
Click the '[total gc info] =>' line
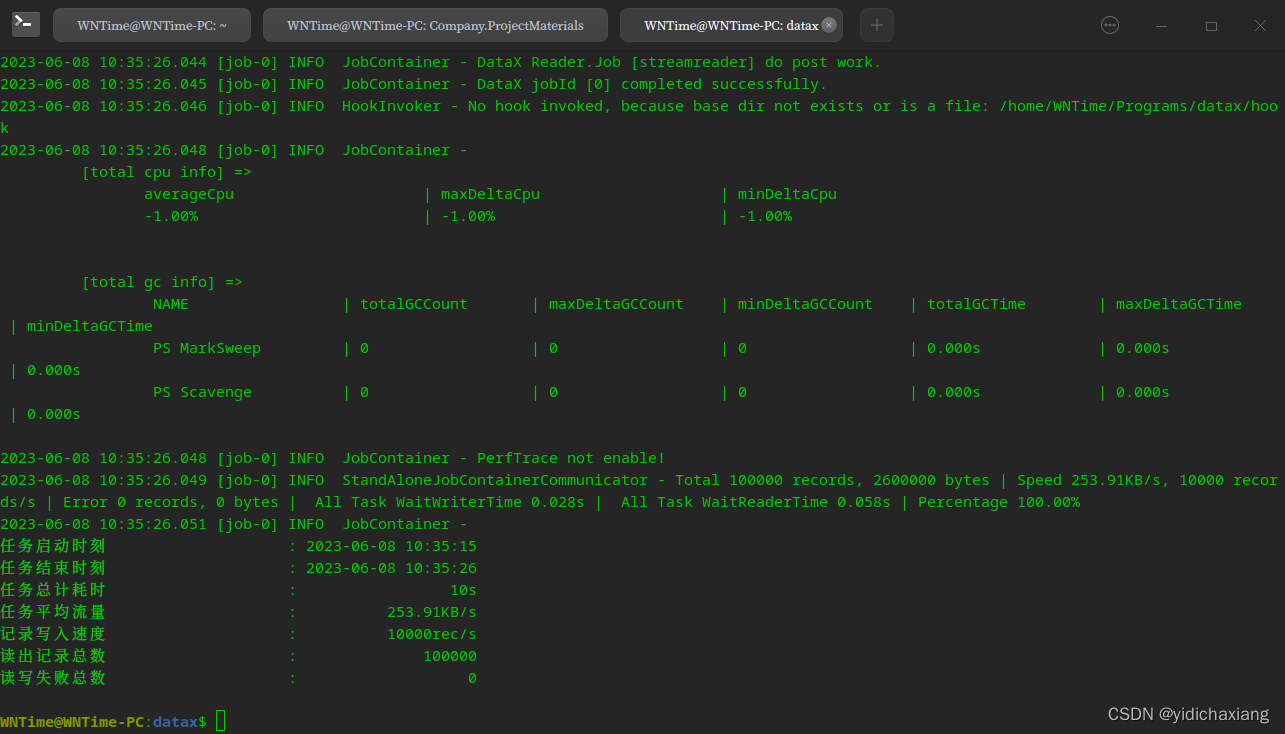pos(162,282)
